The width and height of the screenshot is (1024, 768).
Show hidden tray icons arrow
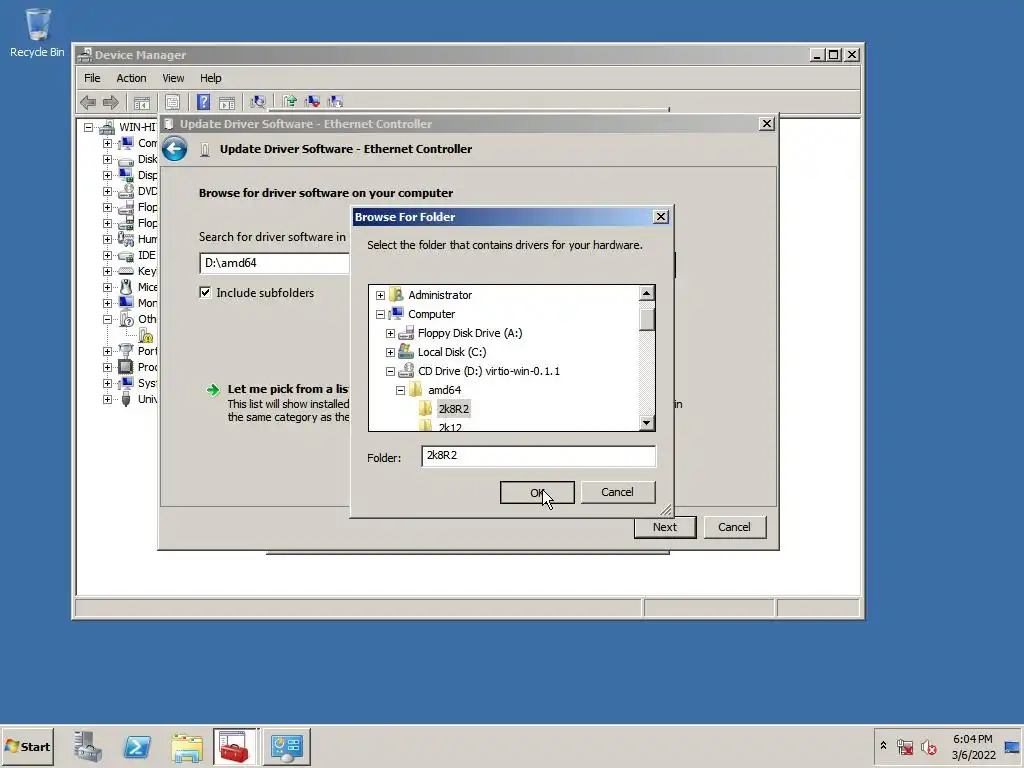883,745
